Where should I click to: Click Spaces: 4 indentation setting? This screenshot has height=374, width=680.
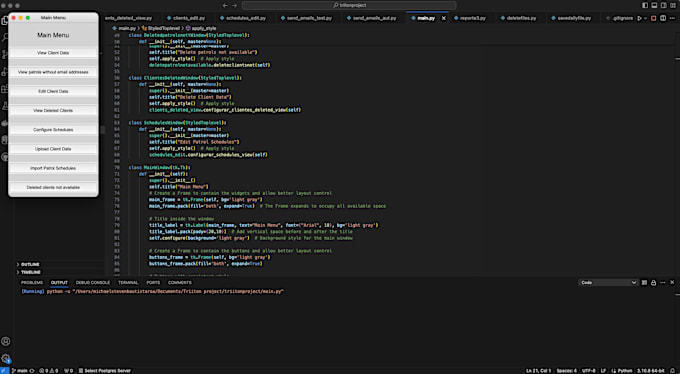[x=566, y=371]
